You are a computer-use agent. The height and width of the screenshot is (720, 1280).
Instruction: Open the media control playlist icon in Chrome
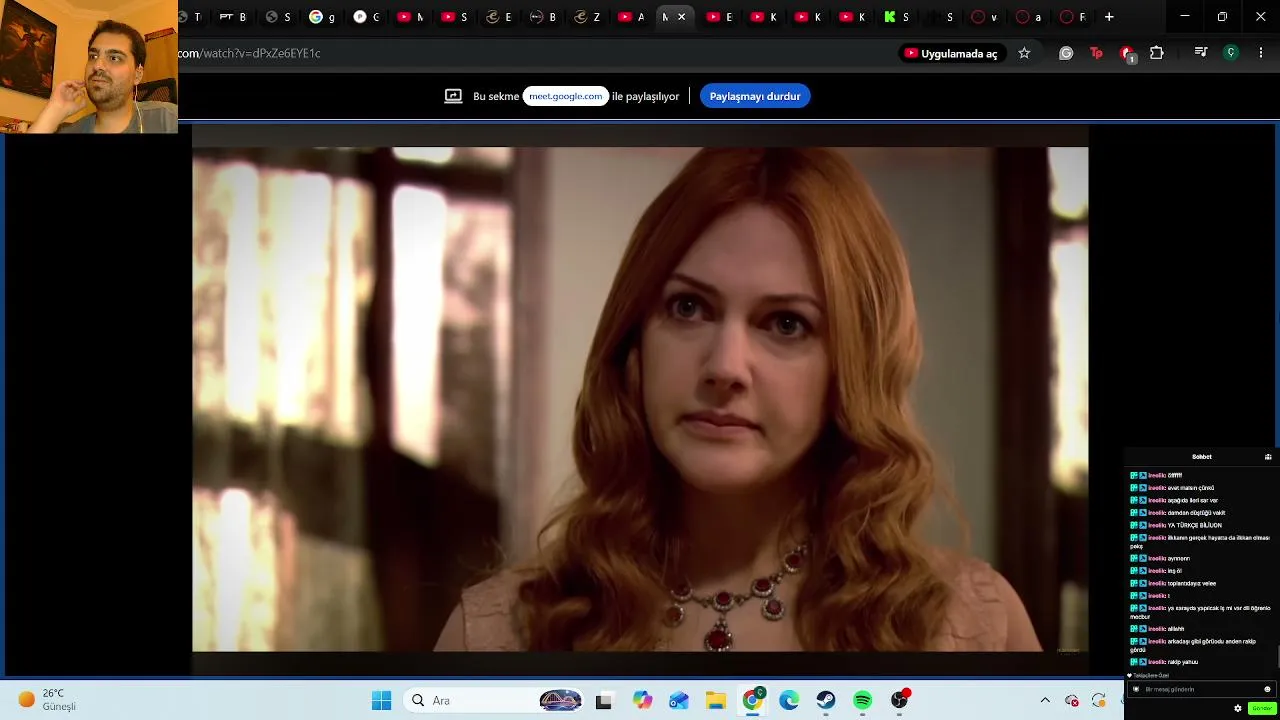pyautogui.click(x=1201, y=53)
